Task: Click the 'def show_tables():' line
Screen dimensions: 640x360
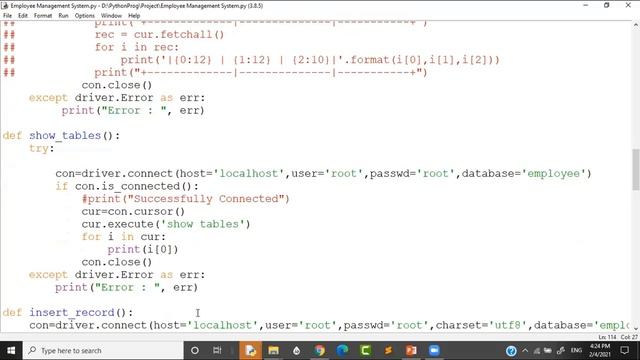Action: coord(61,136)
